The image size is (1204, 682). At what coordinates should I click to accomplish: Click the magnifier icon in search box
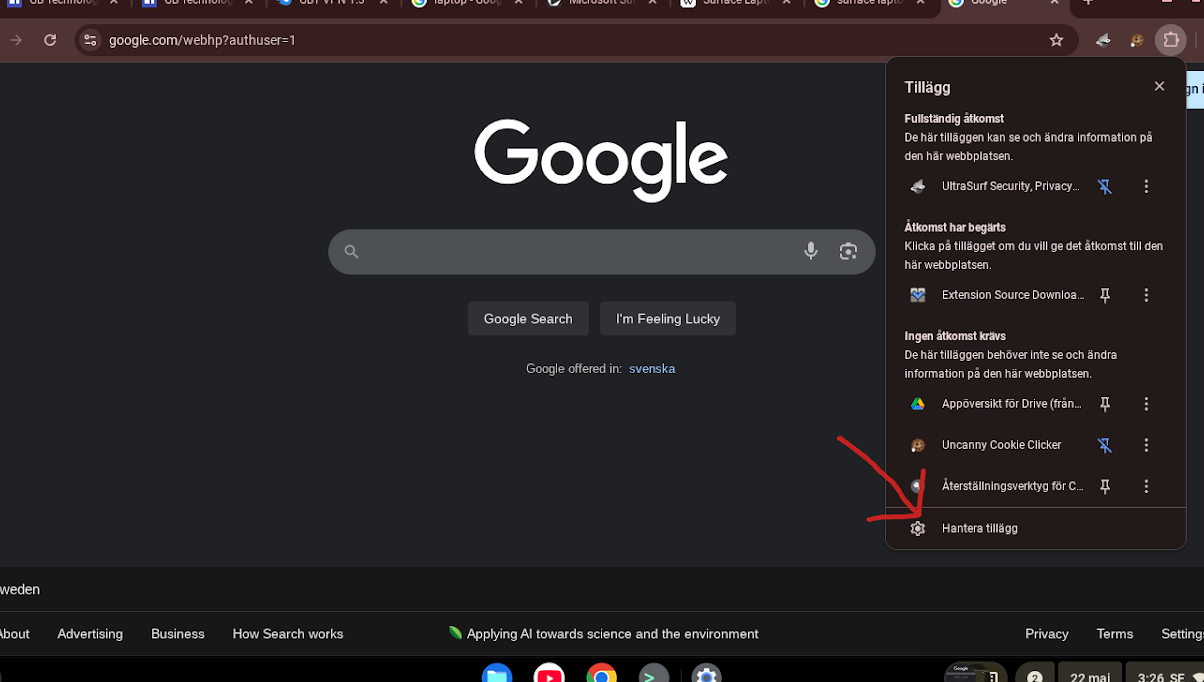click(351, 252)
